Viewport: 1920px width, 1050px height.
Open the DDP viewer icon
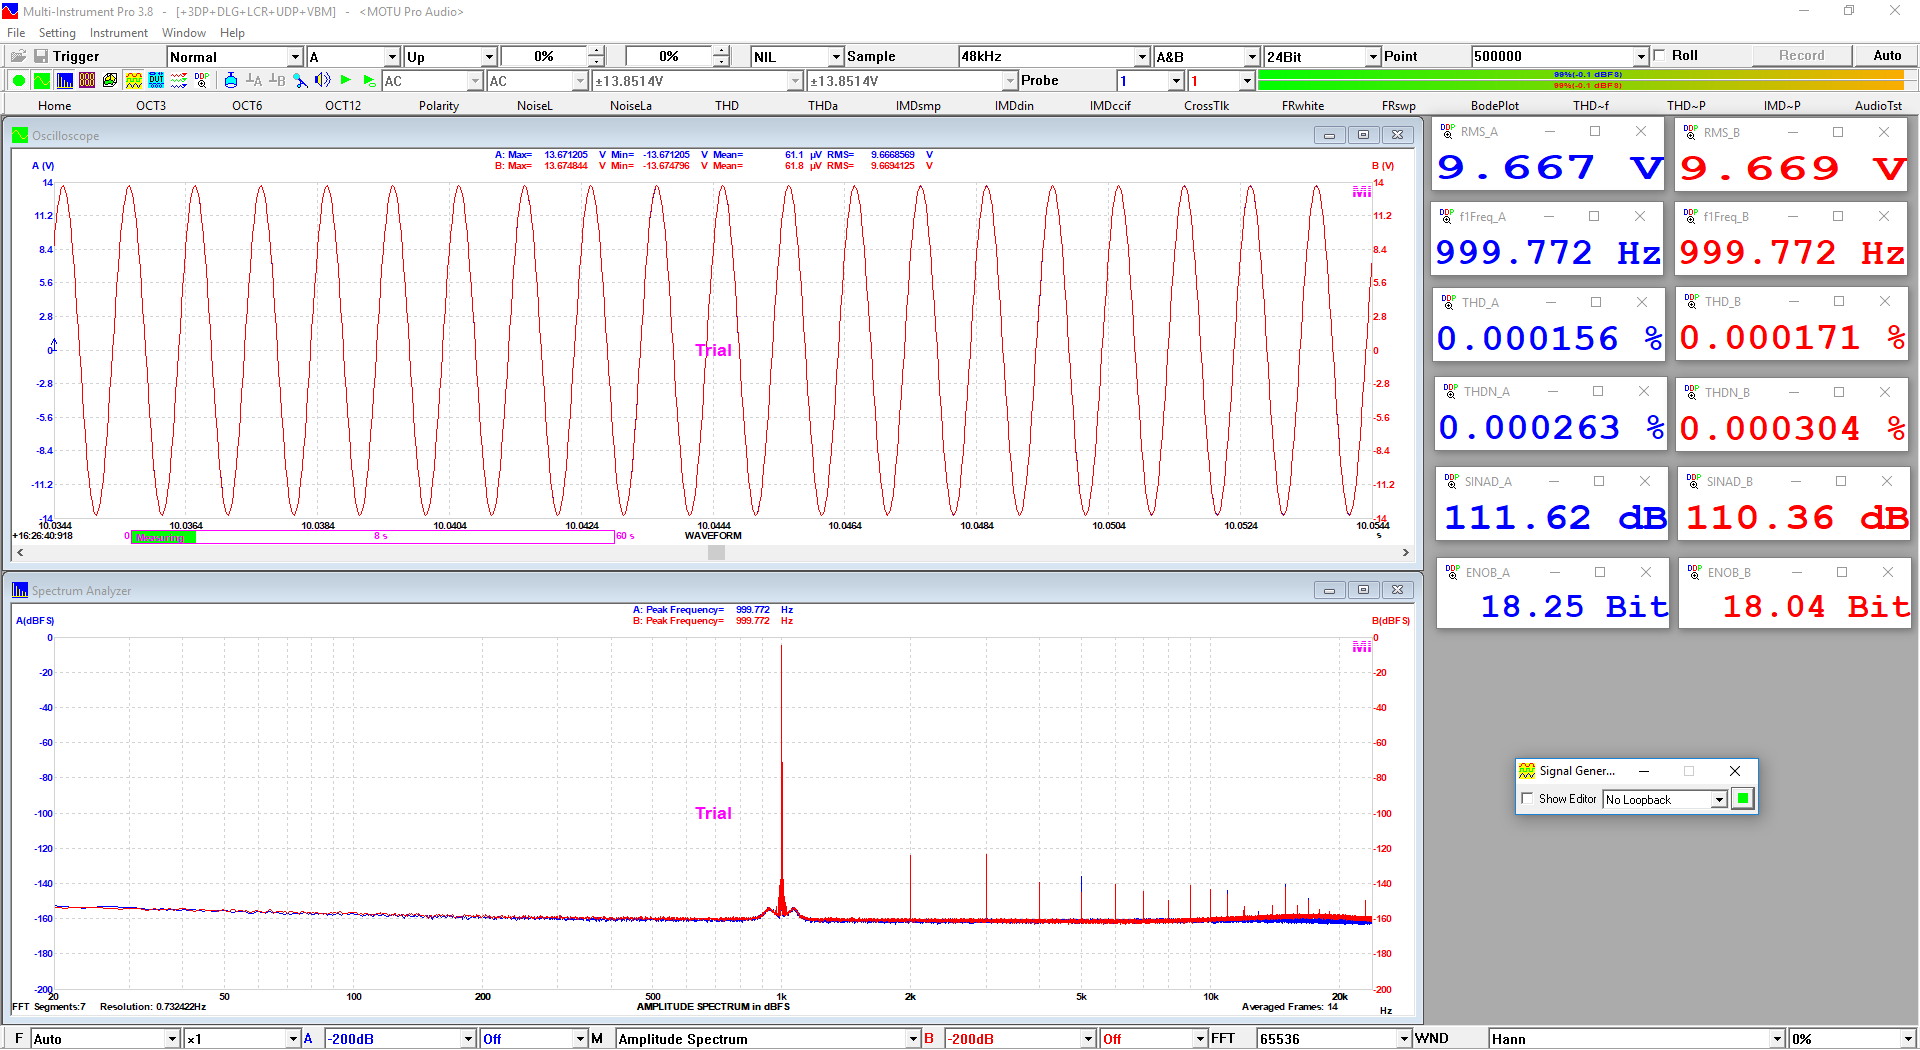click(202, 81)
